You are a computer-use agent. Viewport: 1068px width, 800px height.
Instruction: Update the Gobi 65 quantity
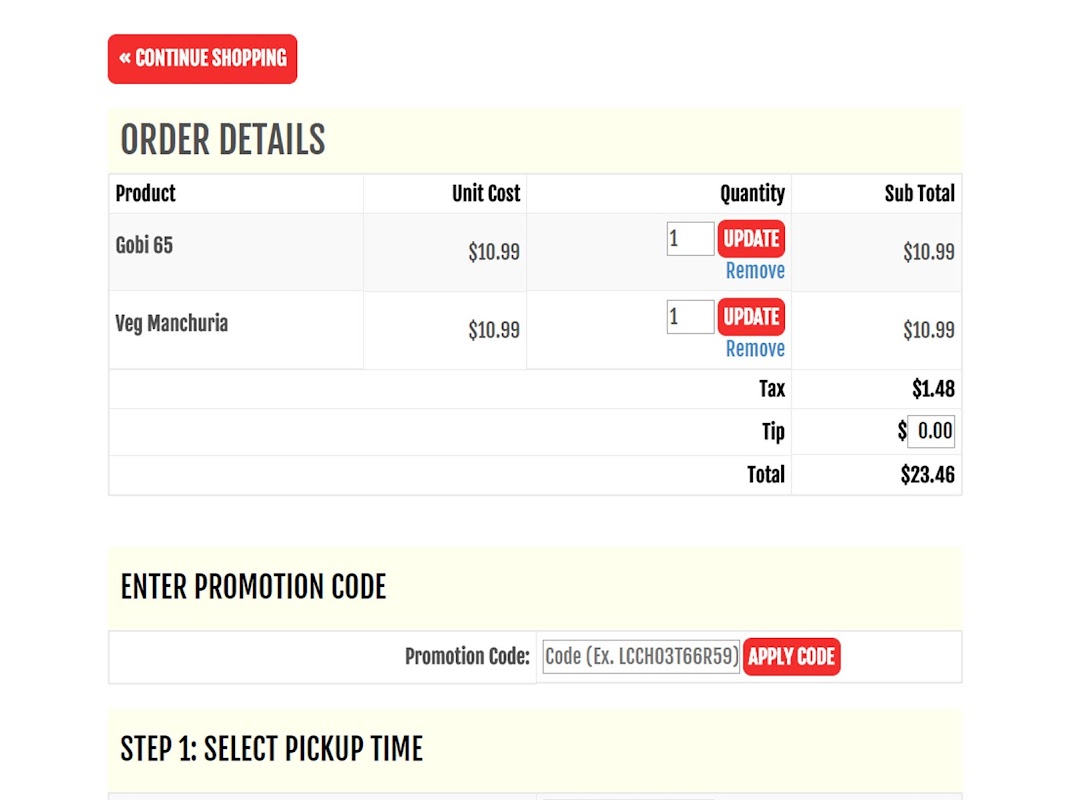pyautogui.click(x=750, y=239)
